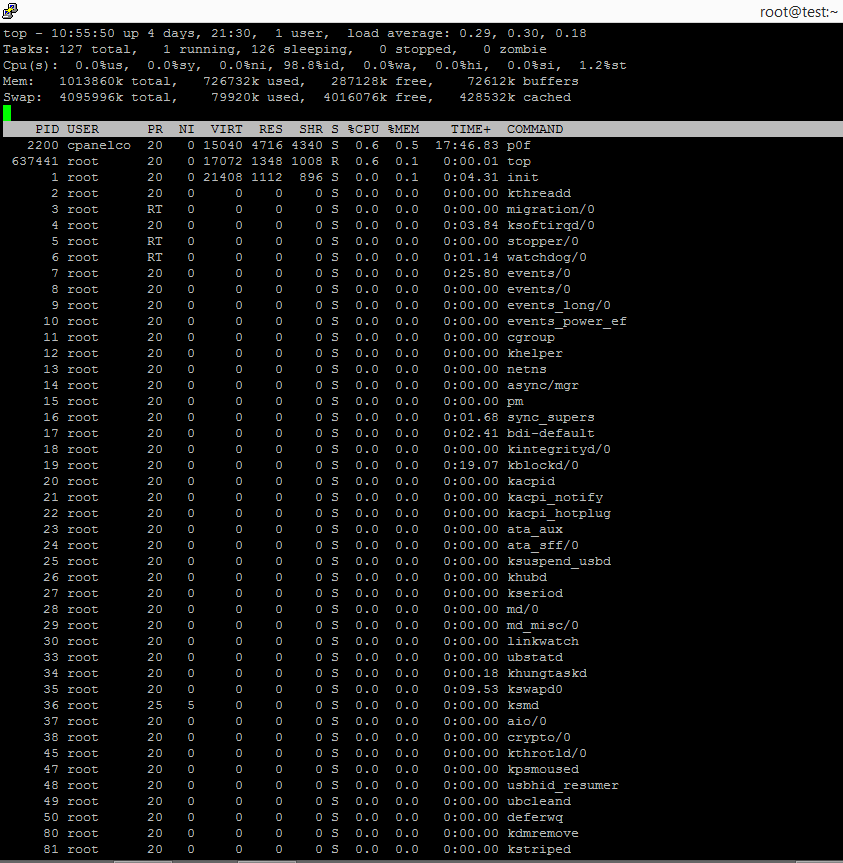Image resolution: width=843 pixels, height=863 pixels.
Task: Click the kstriped process entry
Action: 539,849
